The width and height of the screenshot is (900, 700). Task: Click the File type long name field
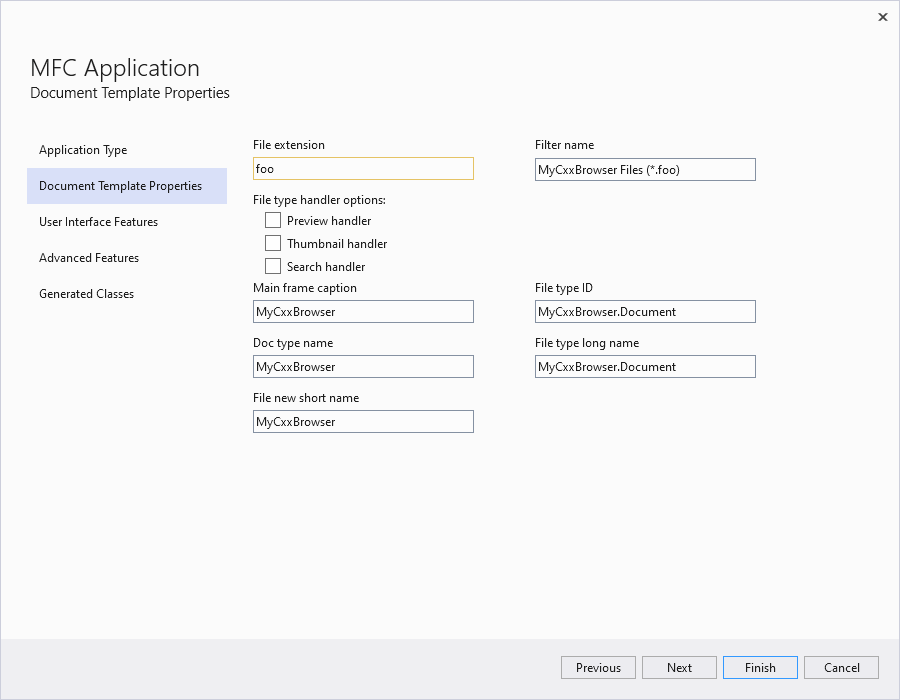point(645,366)
